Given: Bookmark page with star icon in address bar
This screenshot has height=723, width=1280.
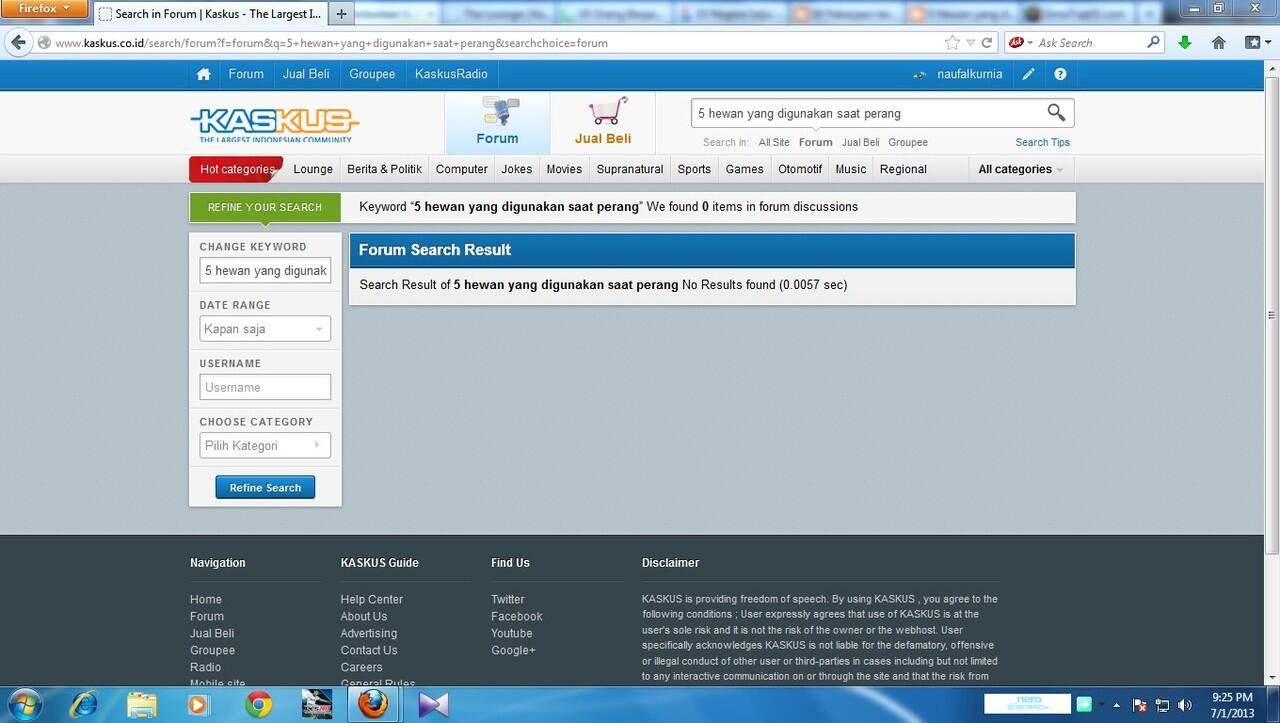Looking at the screenshot, I should pyautogui.click(x=952, y=43).
